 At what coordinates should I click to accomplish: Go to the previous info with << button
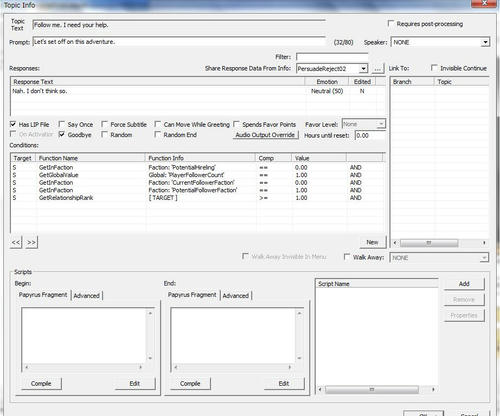[x=16, y=242]
